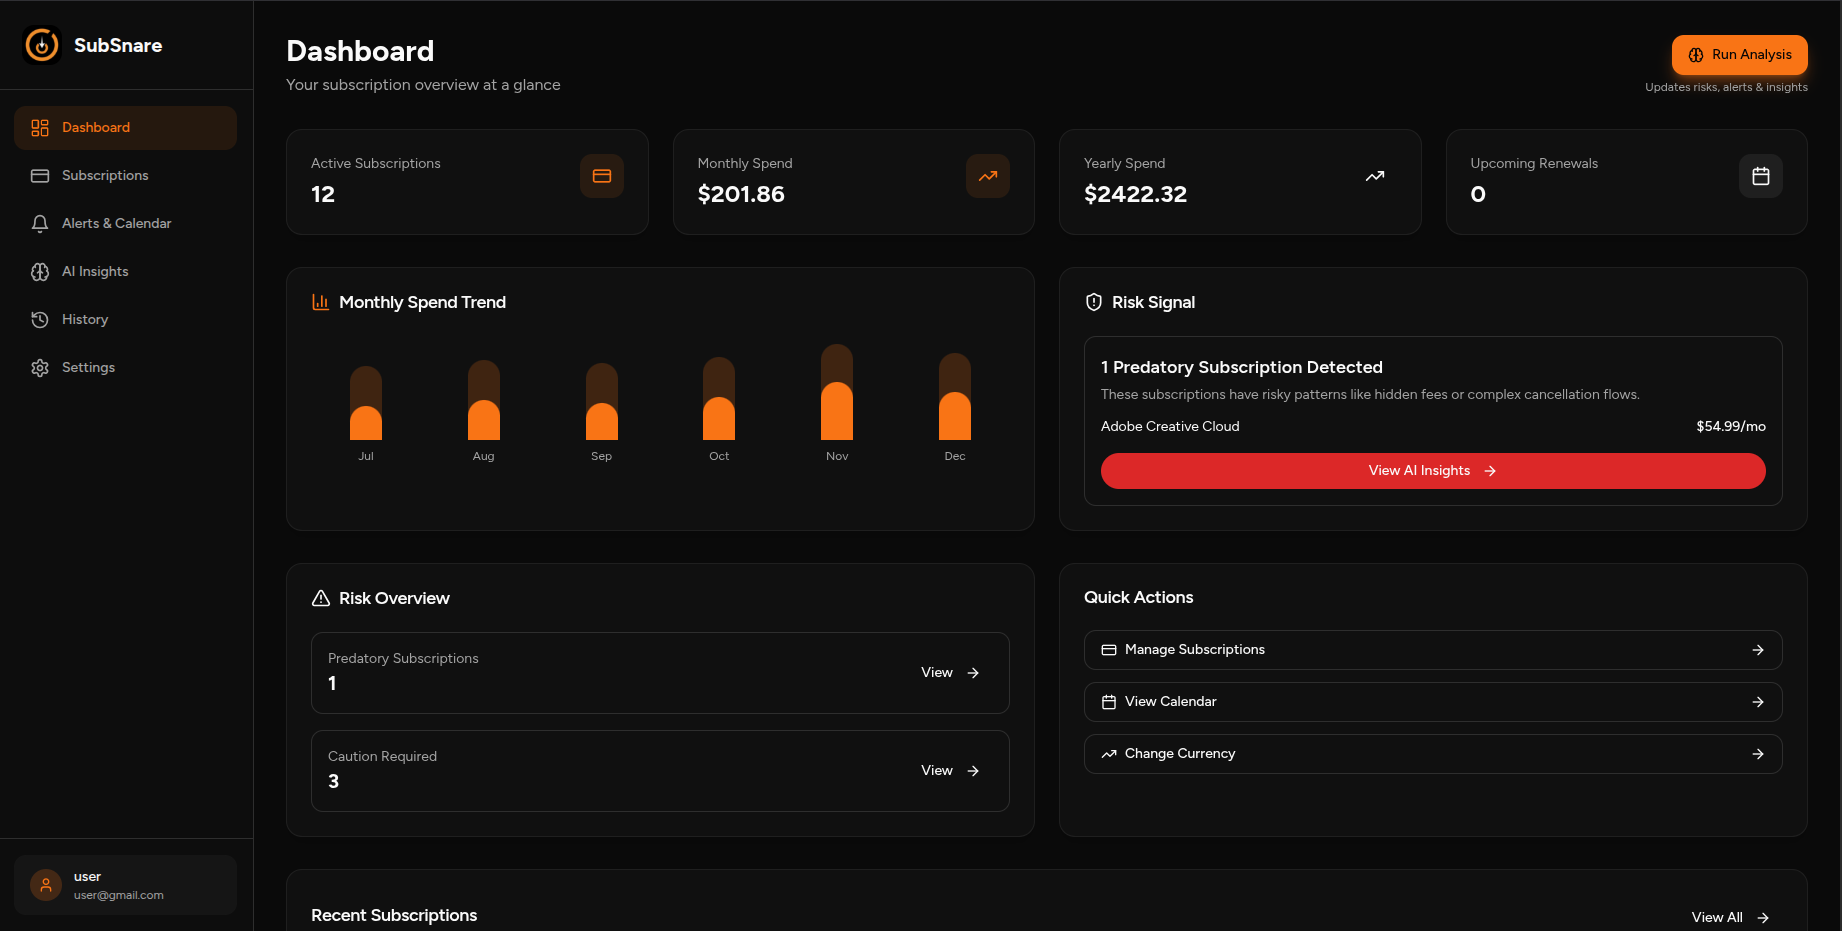Viewport: 1842px width, 931px height.
Task: Click the Change Currency quick action
Action: pos(1433,754)
